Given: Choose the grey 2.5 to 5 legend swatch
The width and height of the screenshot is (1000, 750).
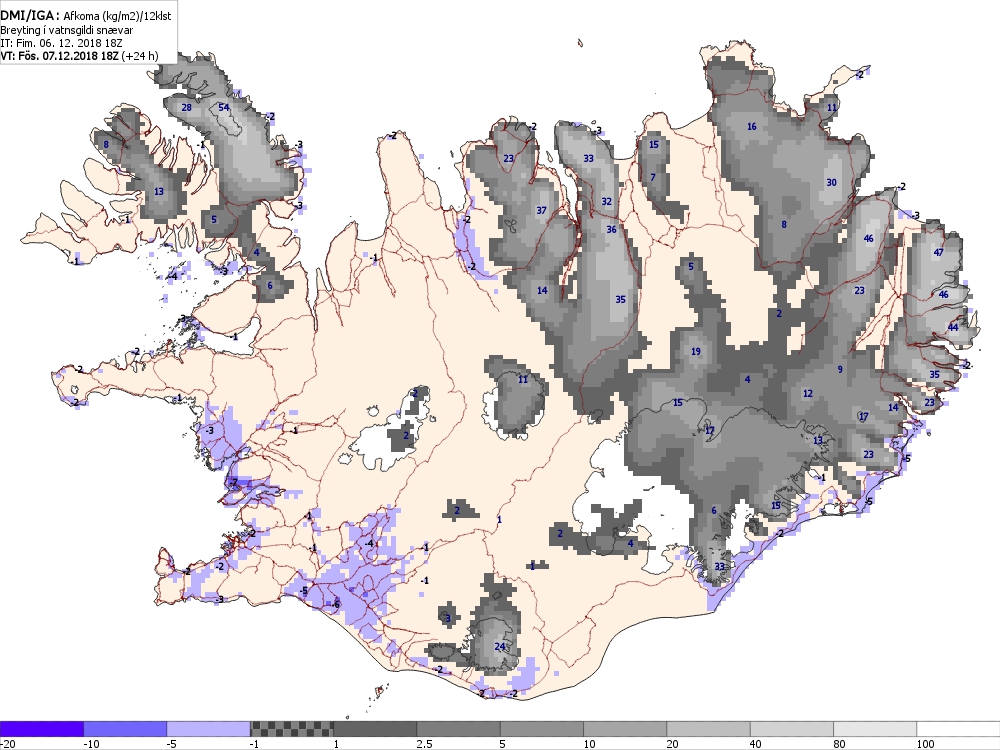Looking at the screenshot, I should [459, 729].
